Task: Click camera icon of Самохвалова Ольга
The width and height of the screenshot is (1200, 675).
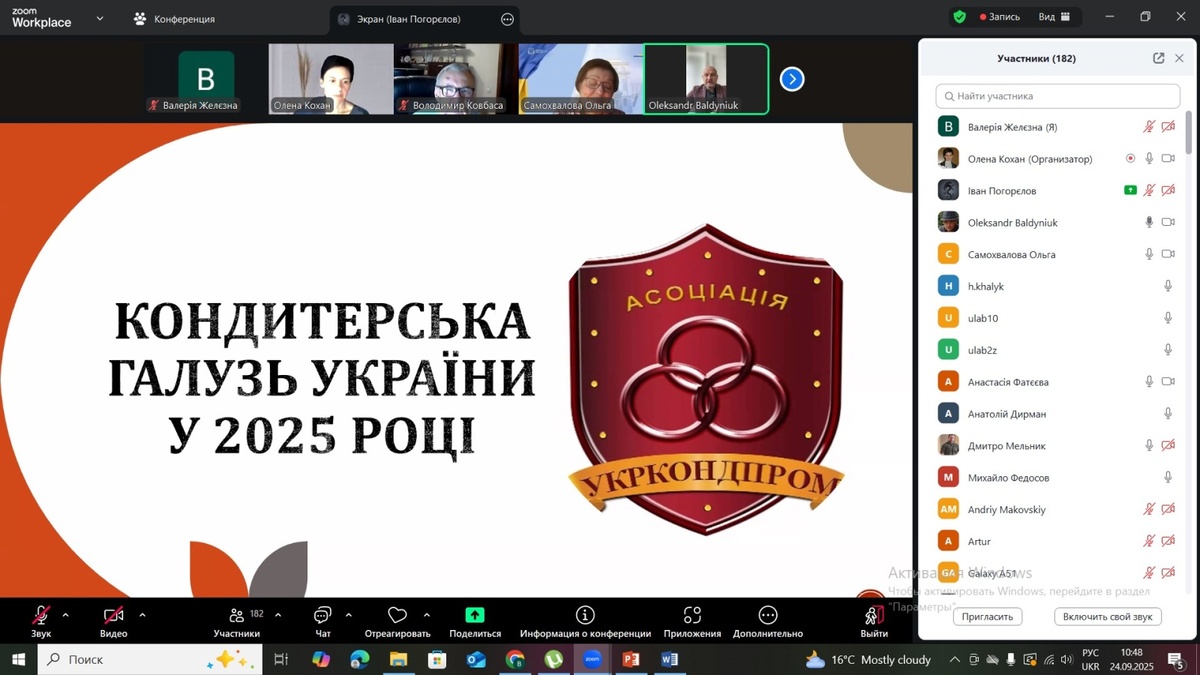Action: tap(1168, 254)
